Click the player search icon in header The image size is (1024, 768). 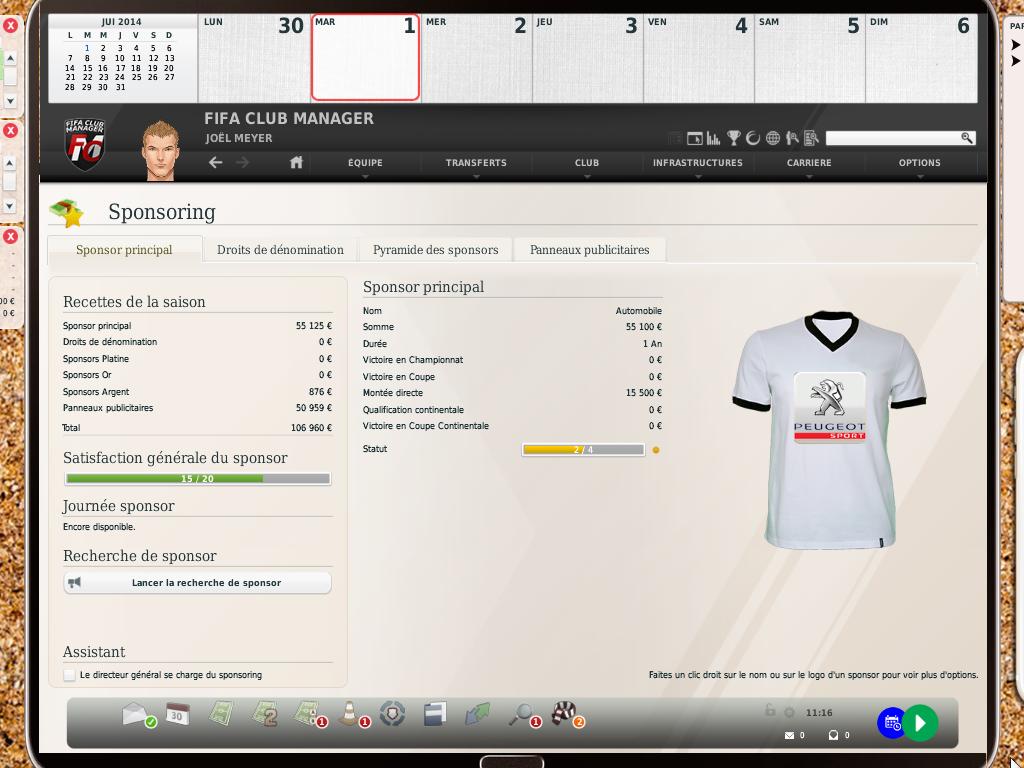pyautogui.click(x=792, y=138)
